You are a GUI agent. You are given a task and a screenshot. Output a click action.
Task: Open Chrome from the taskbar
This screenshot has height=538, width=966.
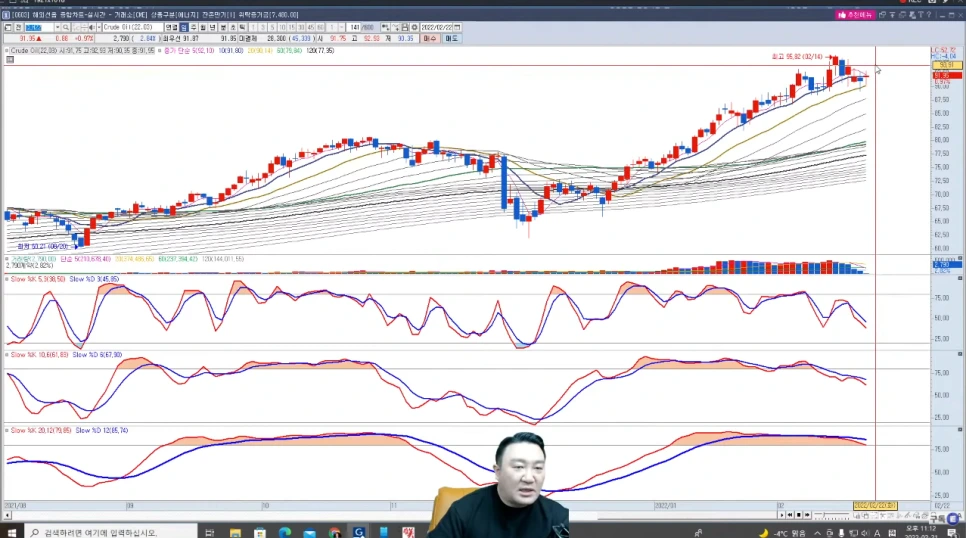[x=334, y=532]
